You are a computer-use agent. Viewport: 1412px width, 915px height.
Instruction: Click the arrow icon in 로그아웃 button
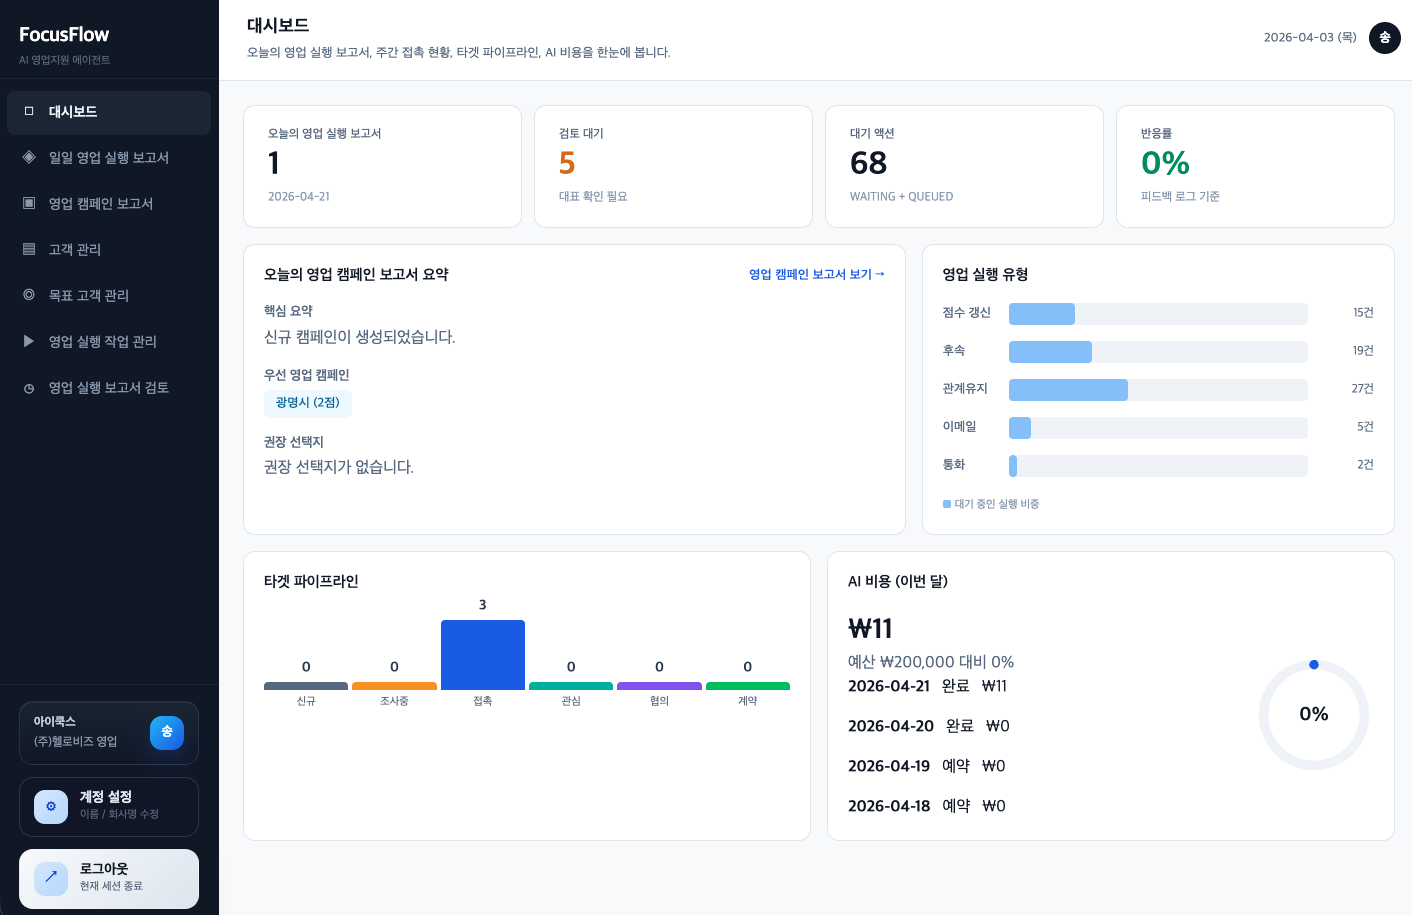51,878
